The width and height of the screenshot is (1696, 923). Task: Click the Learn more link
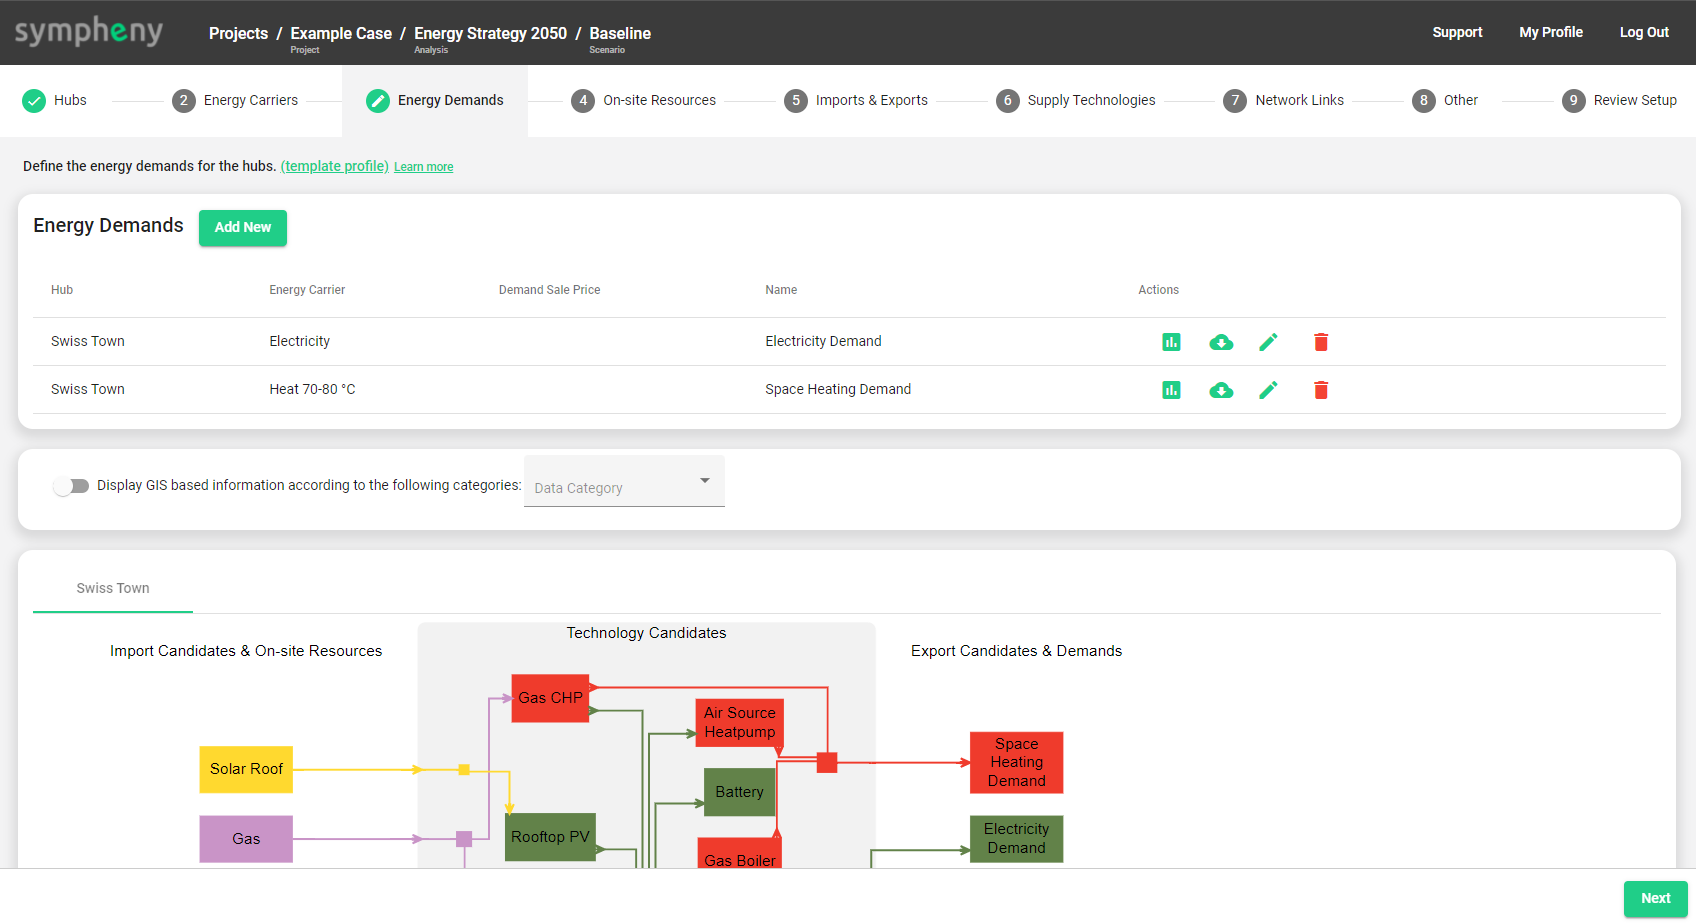point(423,167)
